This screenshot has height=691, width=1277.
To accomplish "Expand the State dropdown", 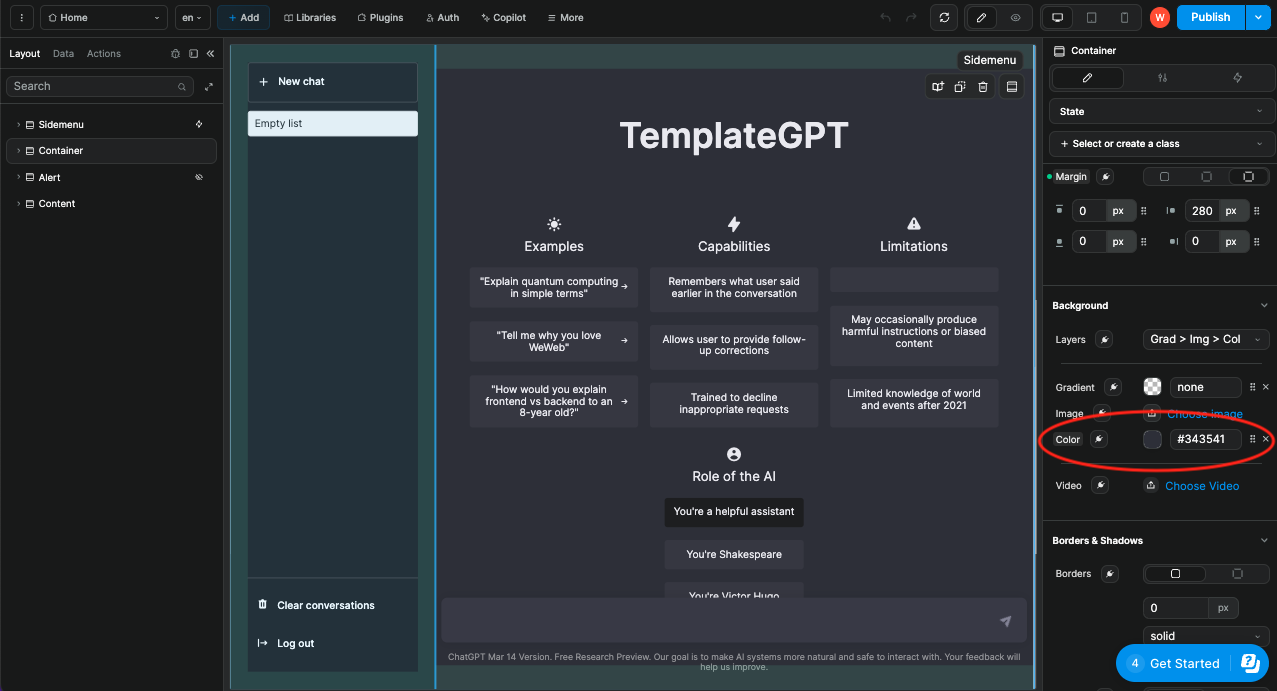I will [1160, 111].
